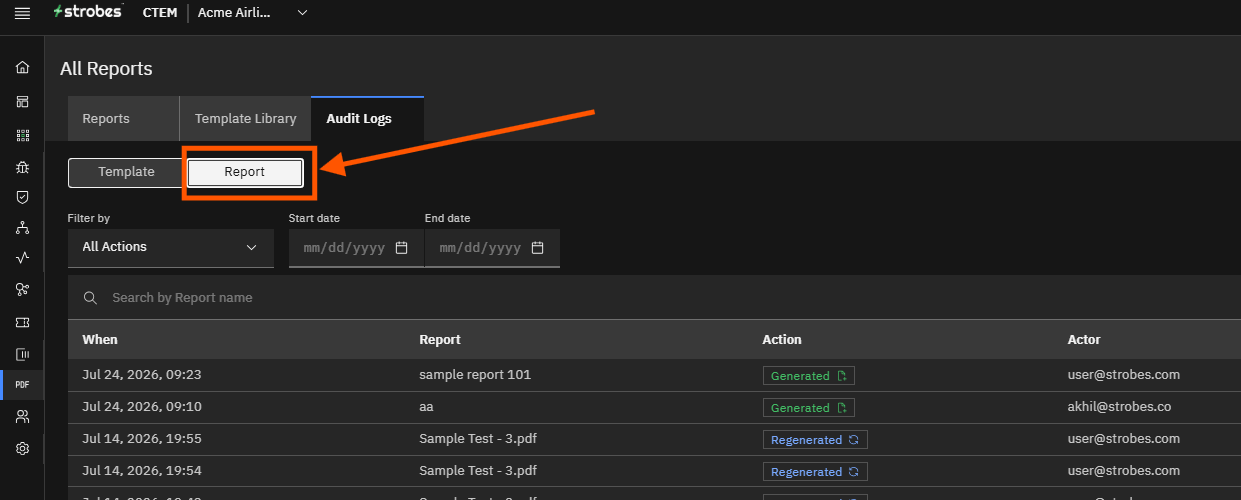Viewport: 1241px width, 500px height.
Task: Select report name sample report 101
Action: click(x=475, y=375)
